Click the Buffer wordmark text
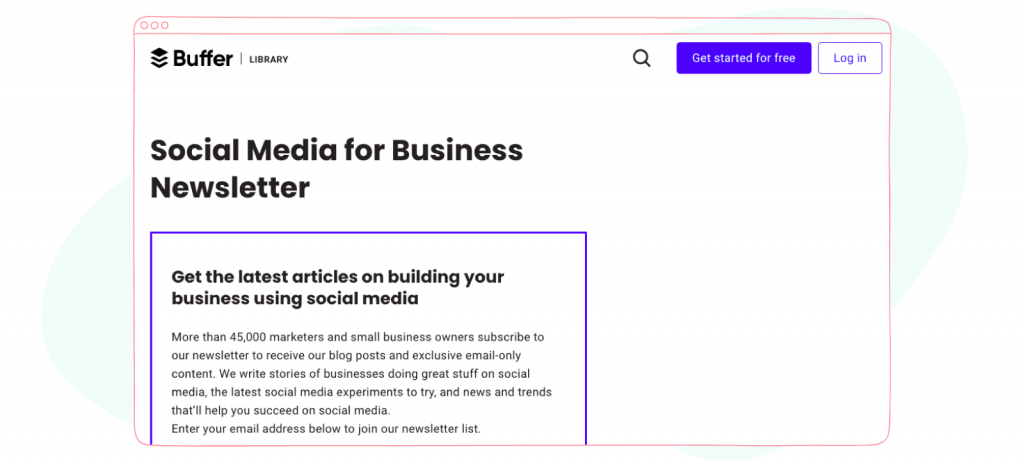Screen dimensions: 1024x461 coord(203,58)
